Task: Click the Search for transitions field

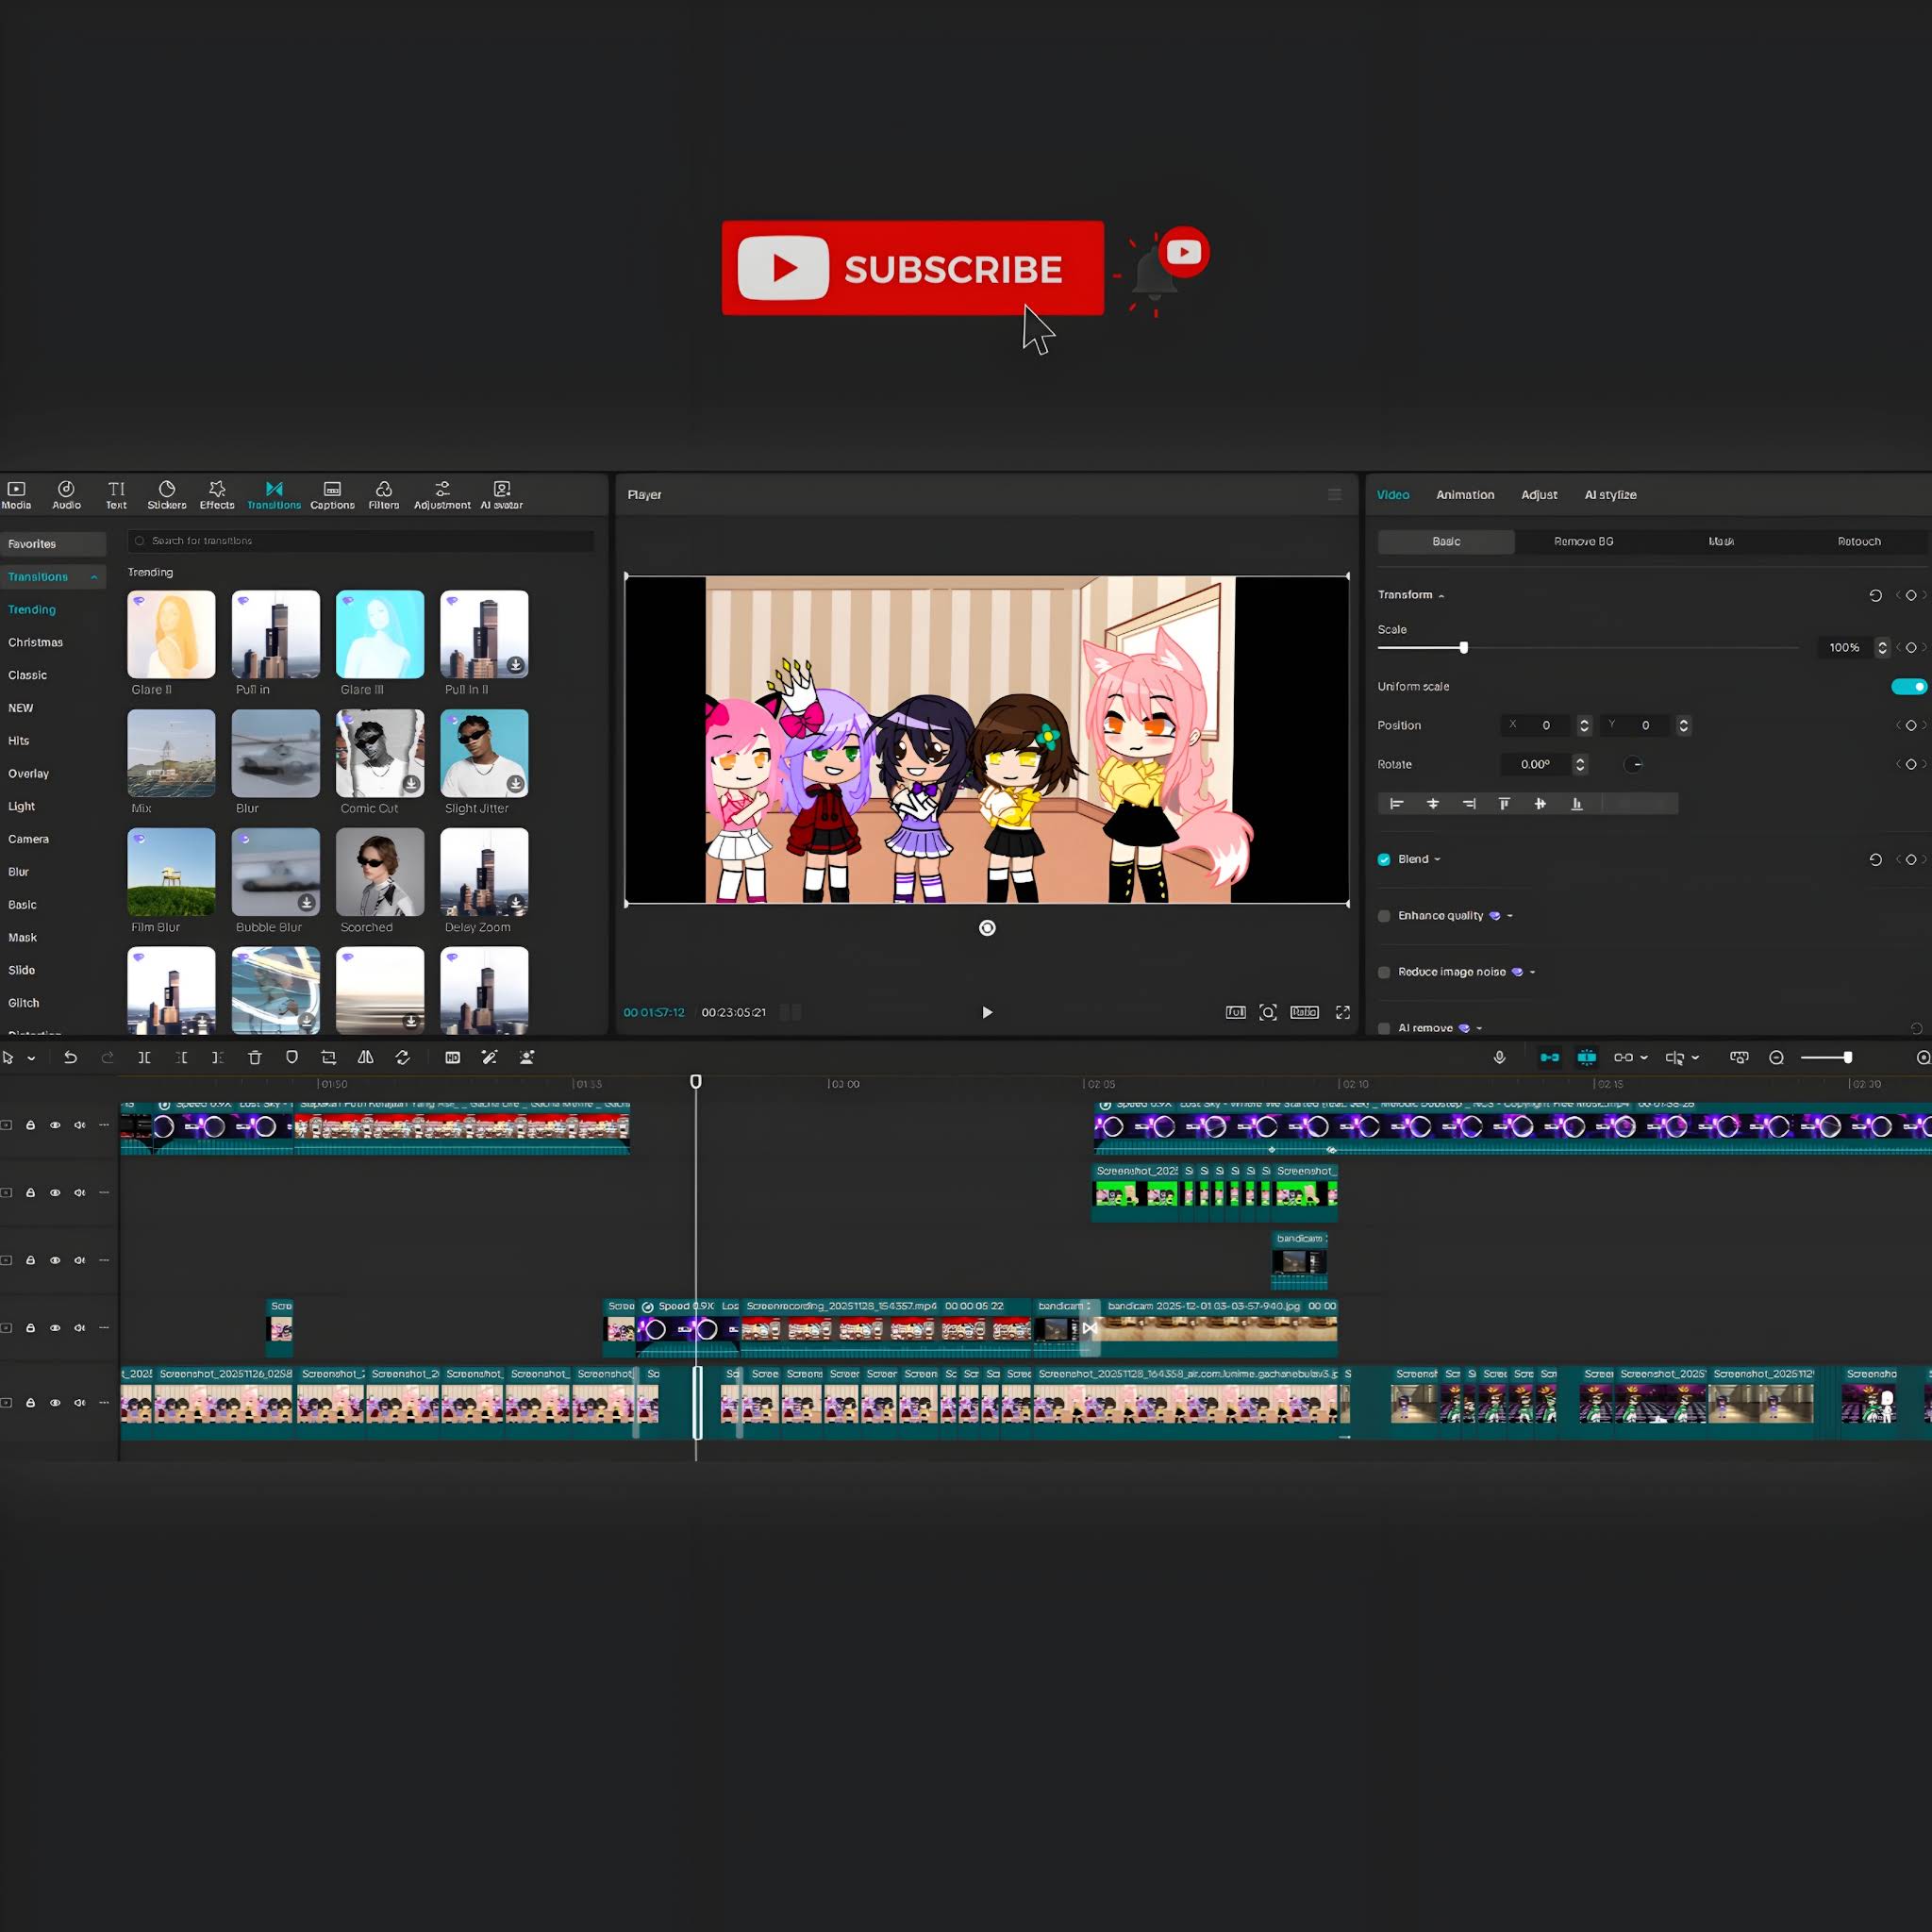Action: pyautogui.click(x=361, y=541)
